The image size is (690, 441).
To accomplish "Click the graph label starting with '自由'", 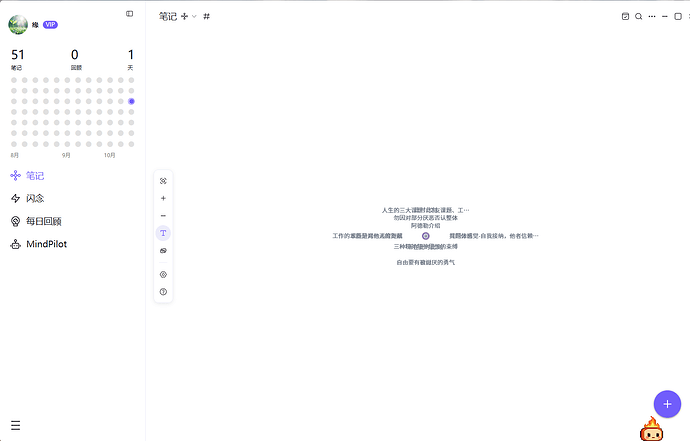I will (x=426, y=262).
